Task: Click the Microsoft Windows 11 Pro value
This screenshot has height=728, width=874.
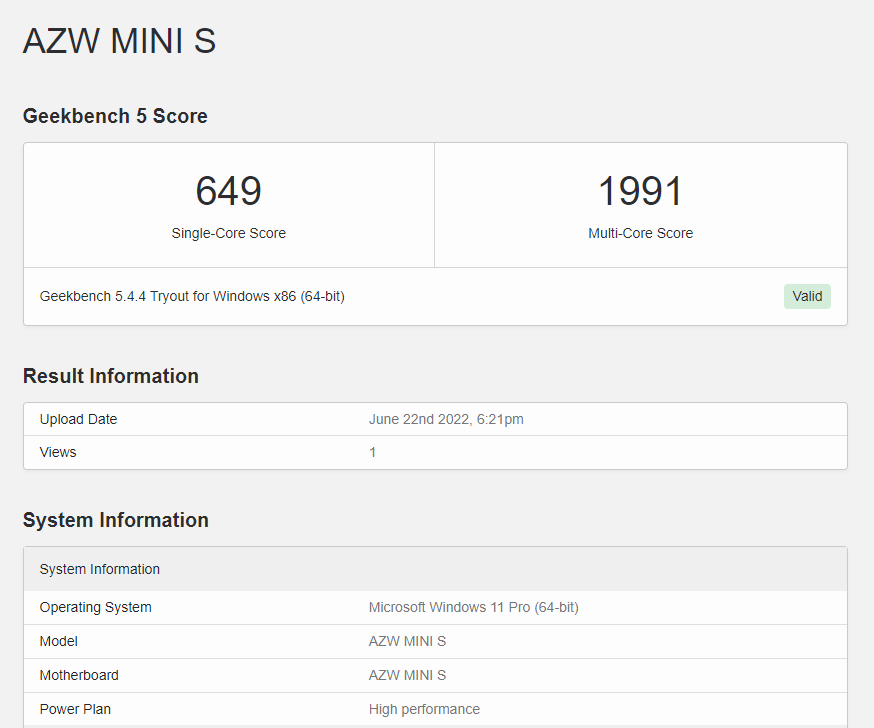Action: coord(473,607)
